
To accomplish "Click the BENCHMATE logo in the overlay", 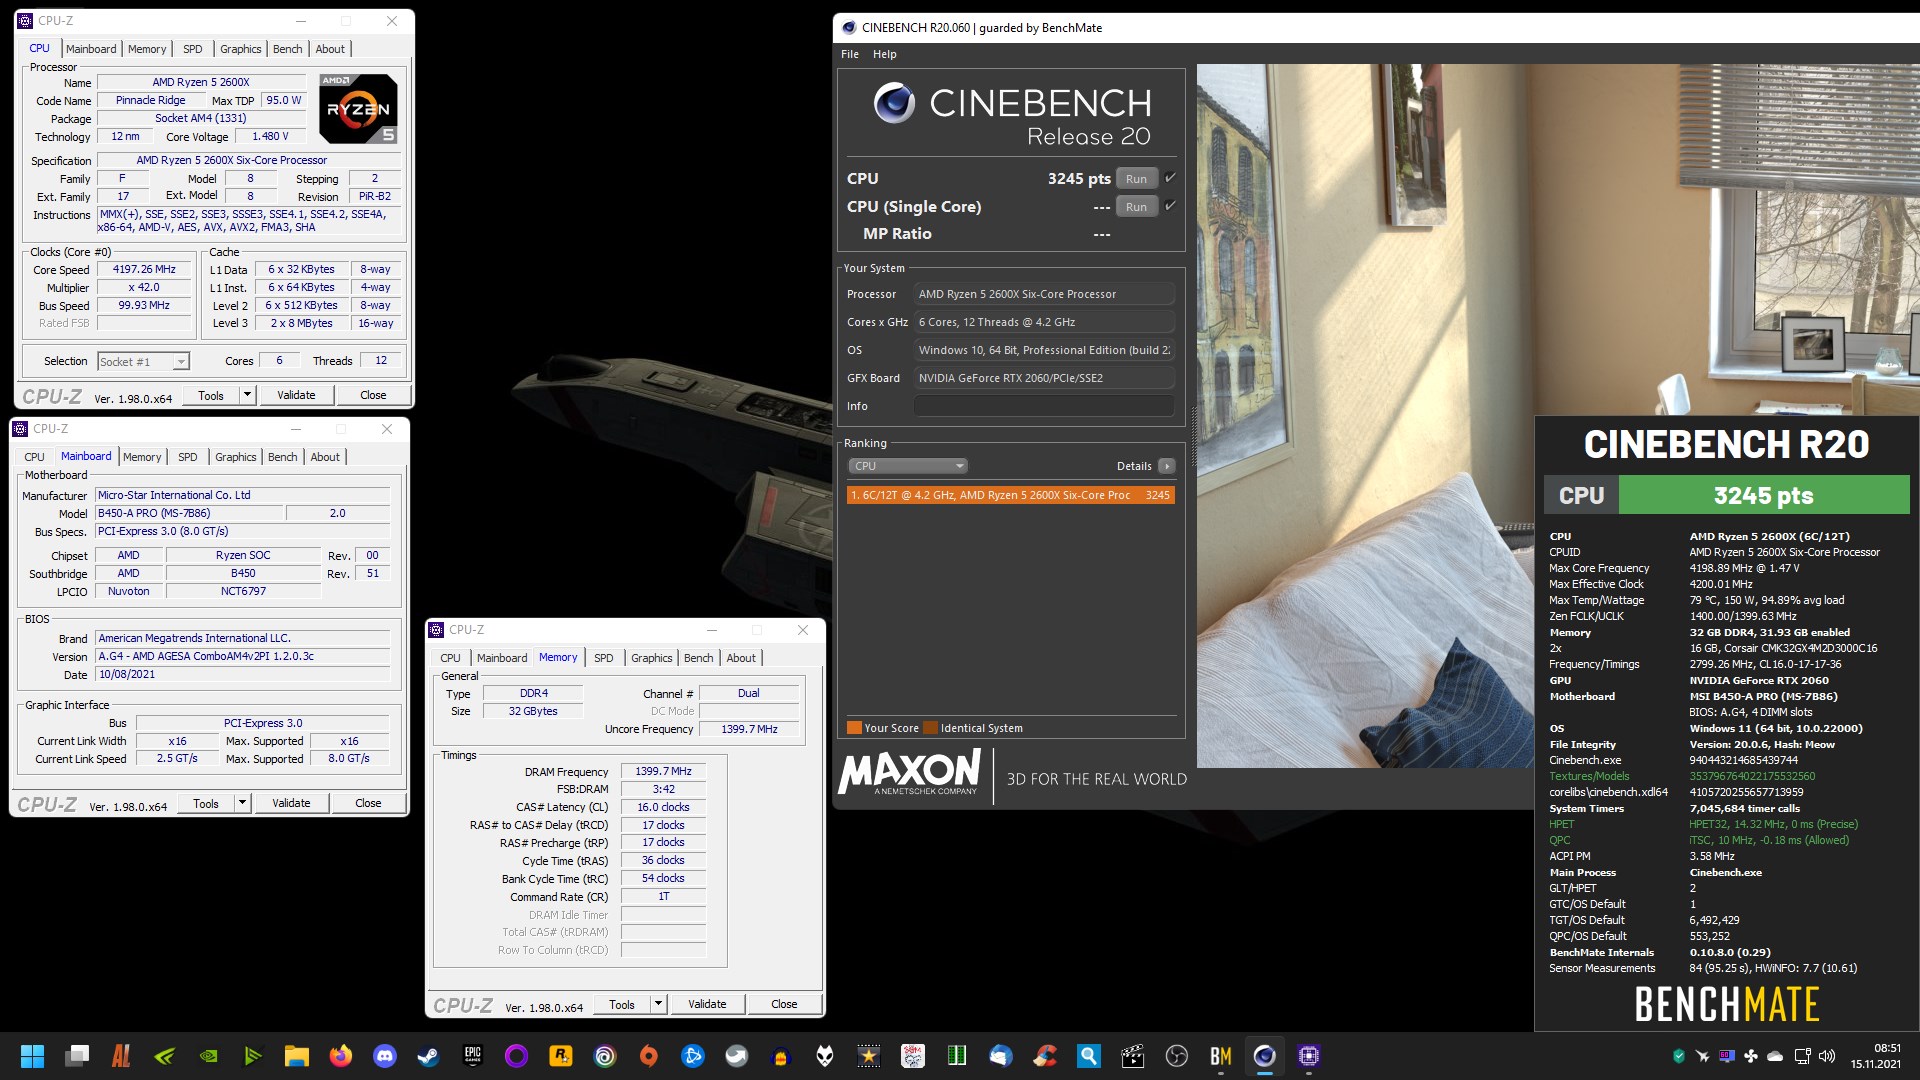I will [x=1727, y=1004].
